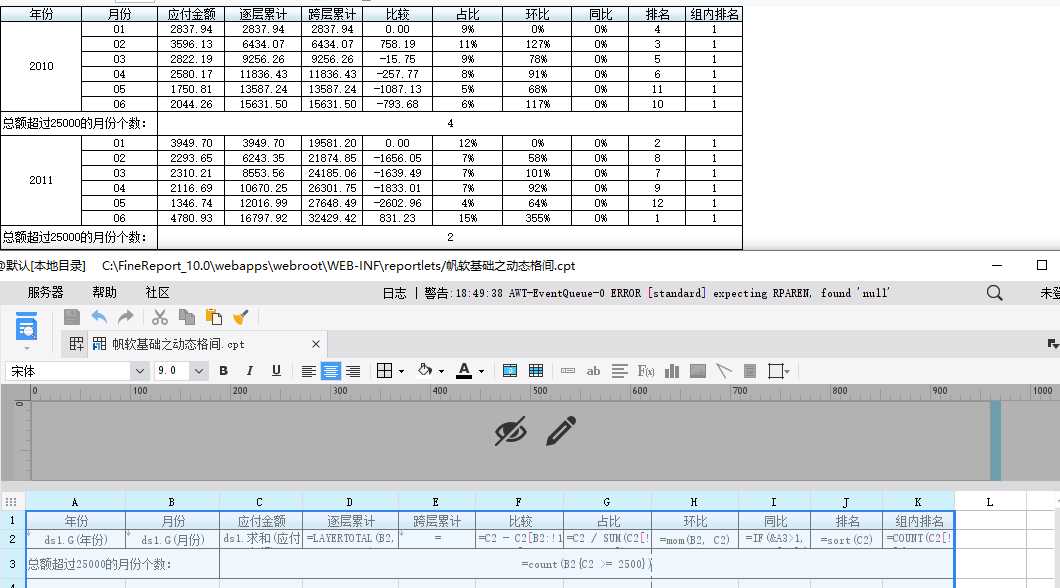Click the pencil edit parameter panel icon
Screen dimensions: 1060x588
point(561,431)
